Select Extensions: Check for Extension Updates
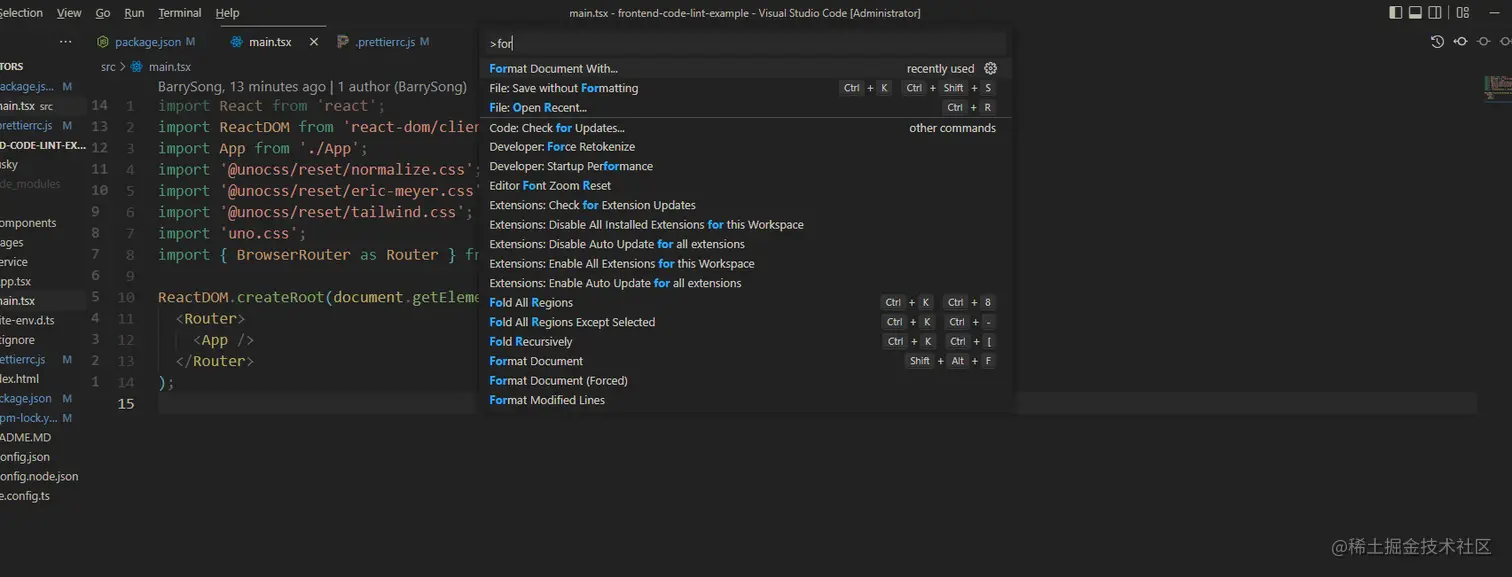This screenshot has width=1512, height=577. [745, 205]
